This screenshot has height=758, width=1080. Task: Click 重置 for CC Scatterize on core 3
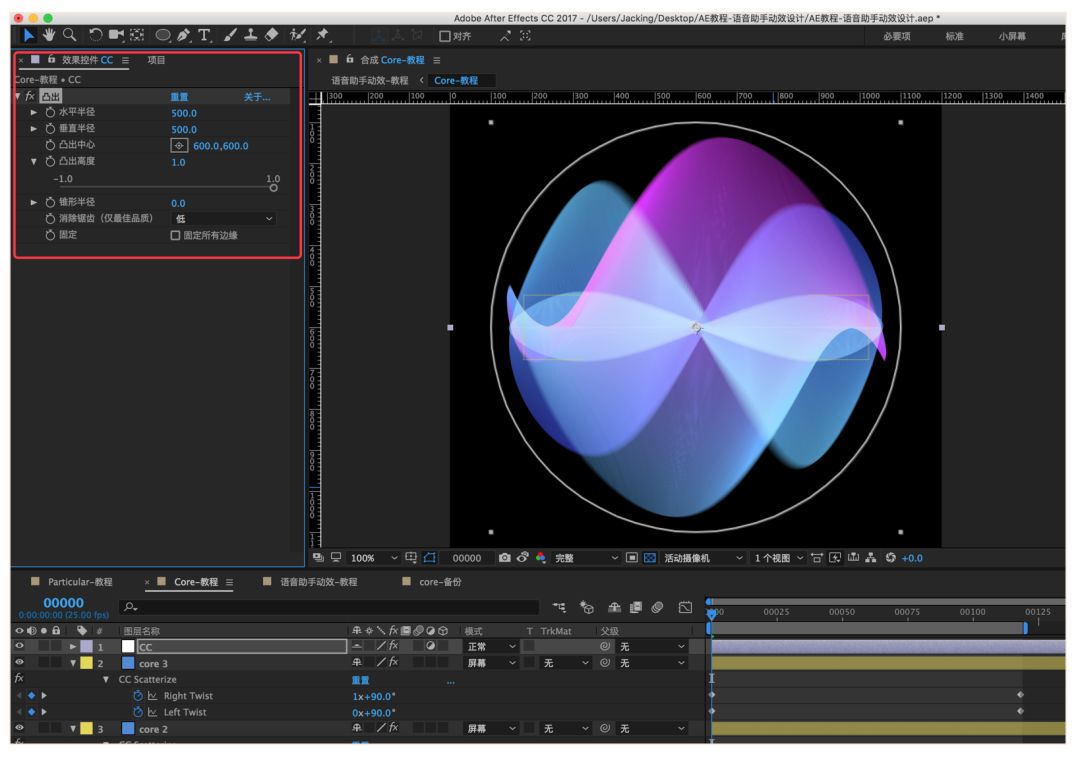point(360,680)
